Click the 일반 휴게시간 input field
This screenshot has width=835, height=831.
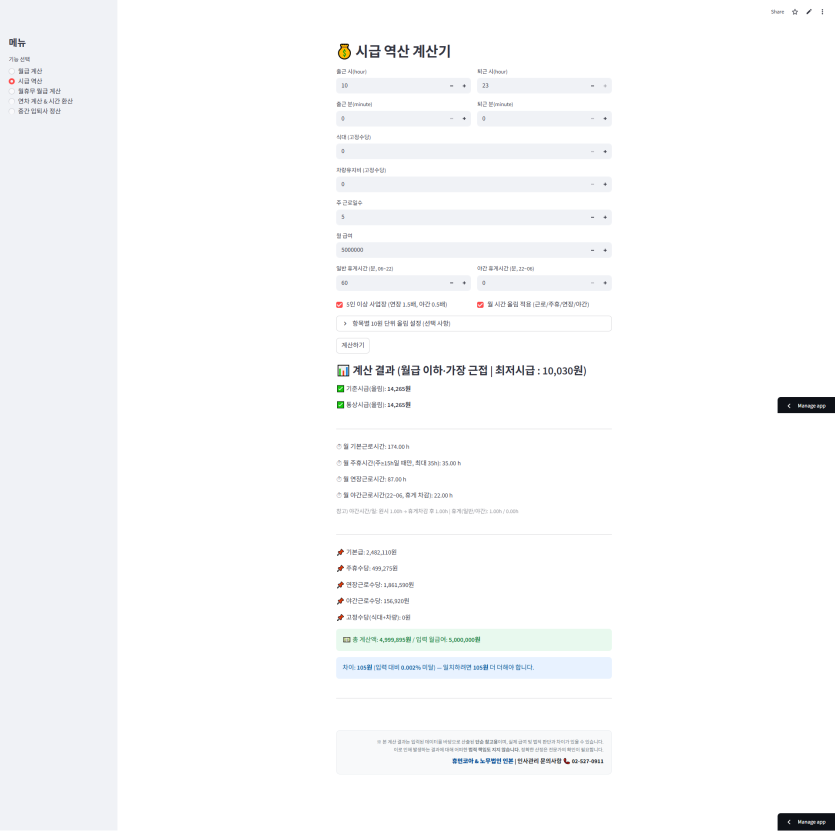(x=390, y=283)
